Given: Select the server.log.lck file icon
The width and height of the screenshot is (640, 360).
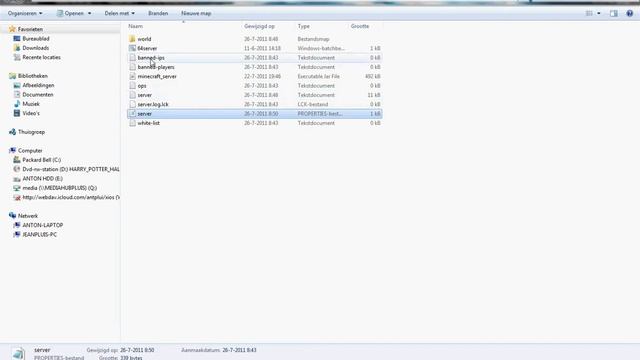Looking at the screenshot, I should (132, 104).
